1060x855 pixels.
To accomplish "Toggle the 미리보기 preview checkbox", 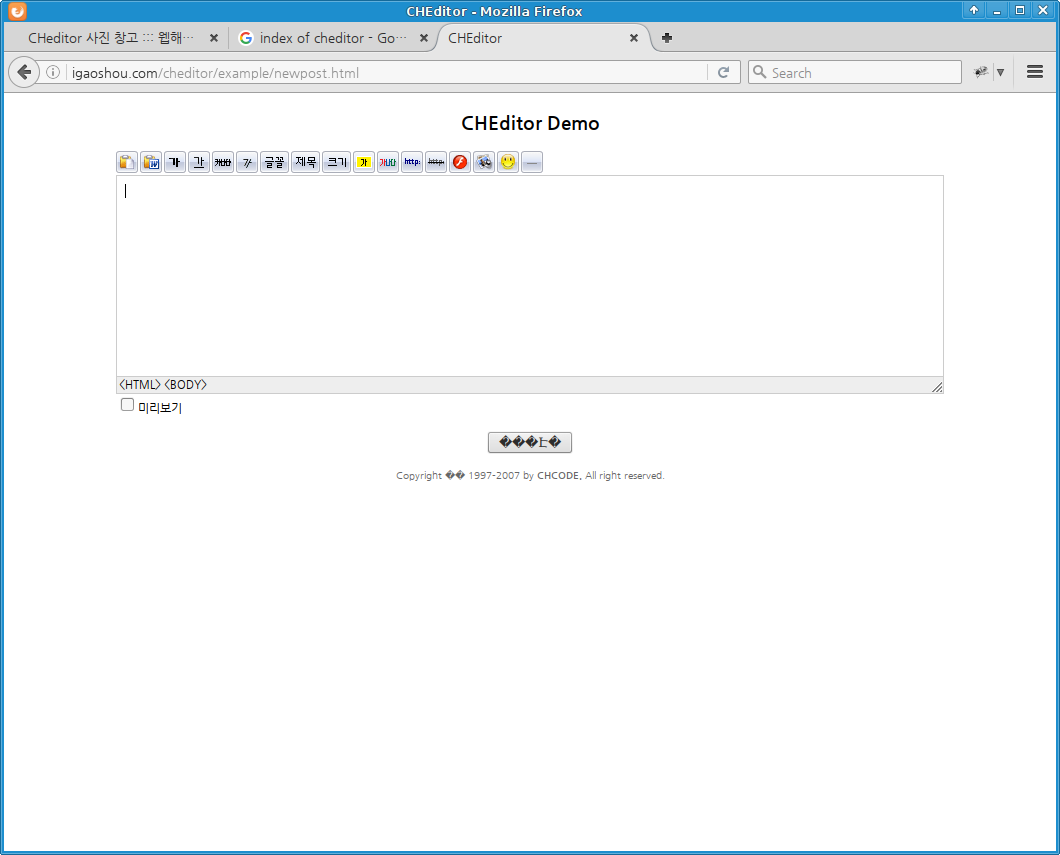I will (x=127, y=405).
